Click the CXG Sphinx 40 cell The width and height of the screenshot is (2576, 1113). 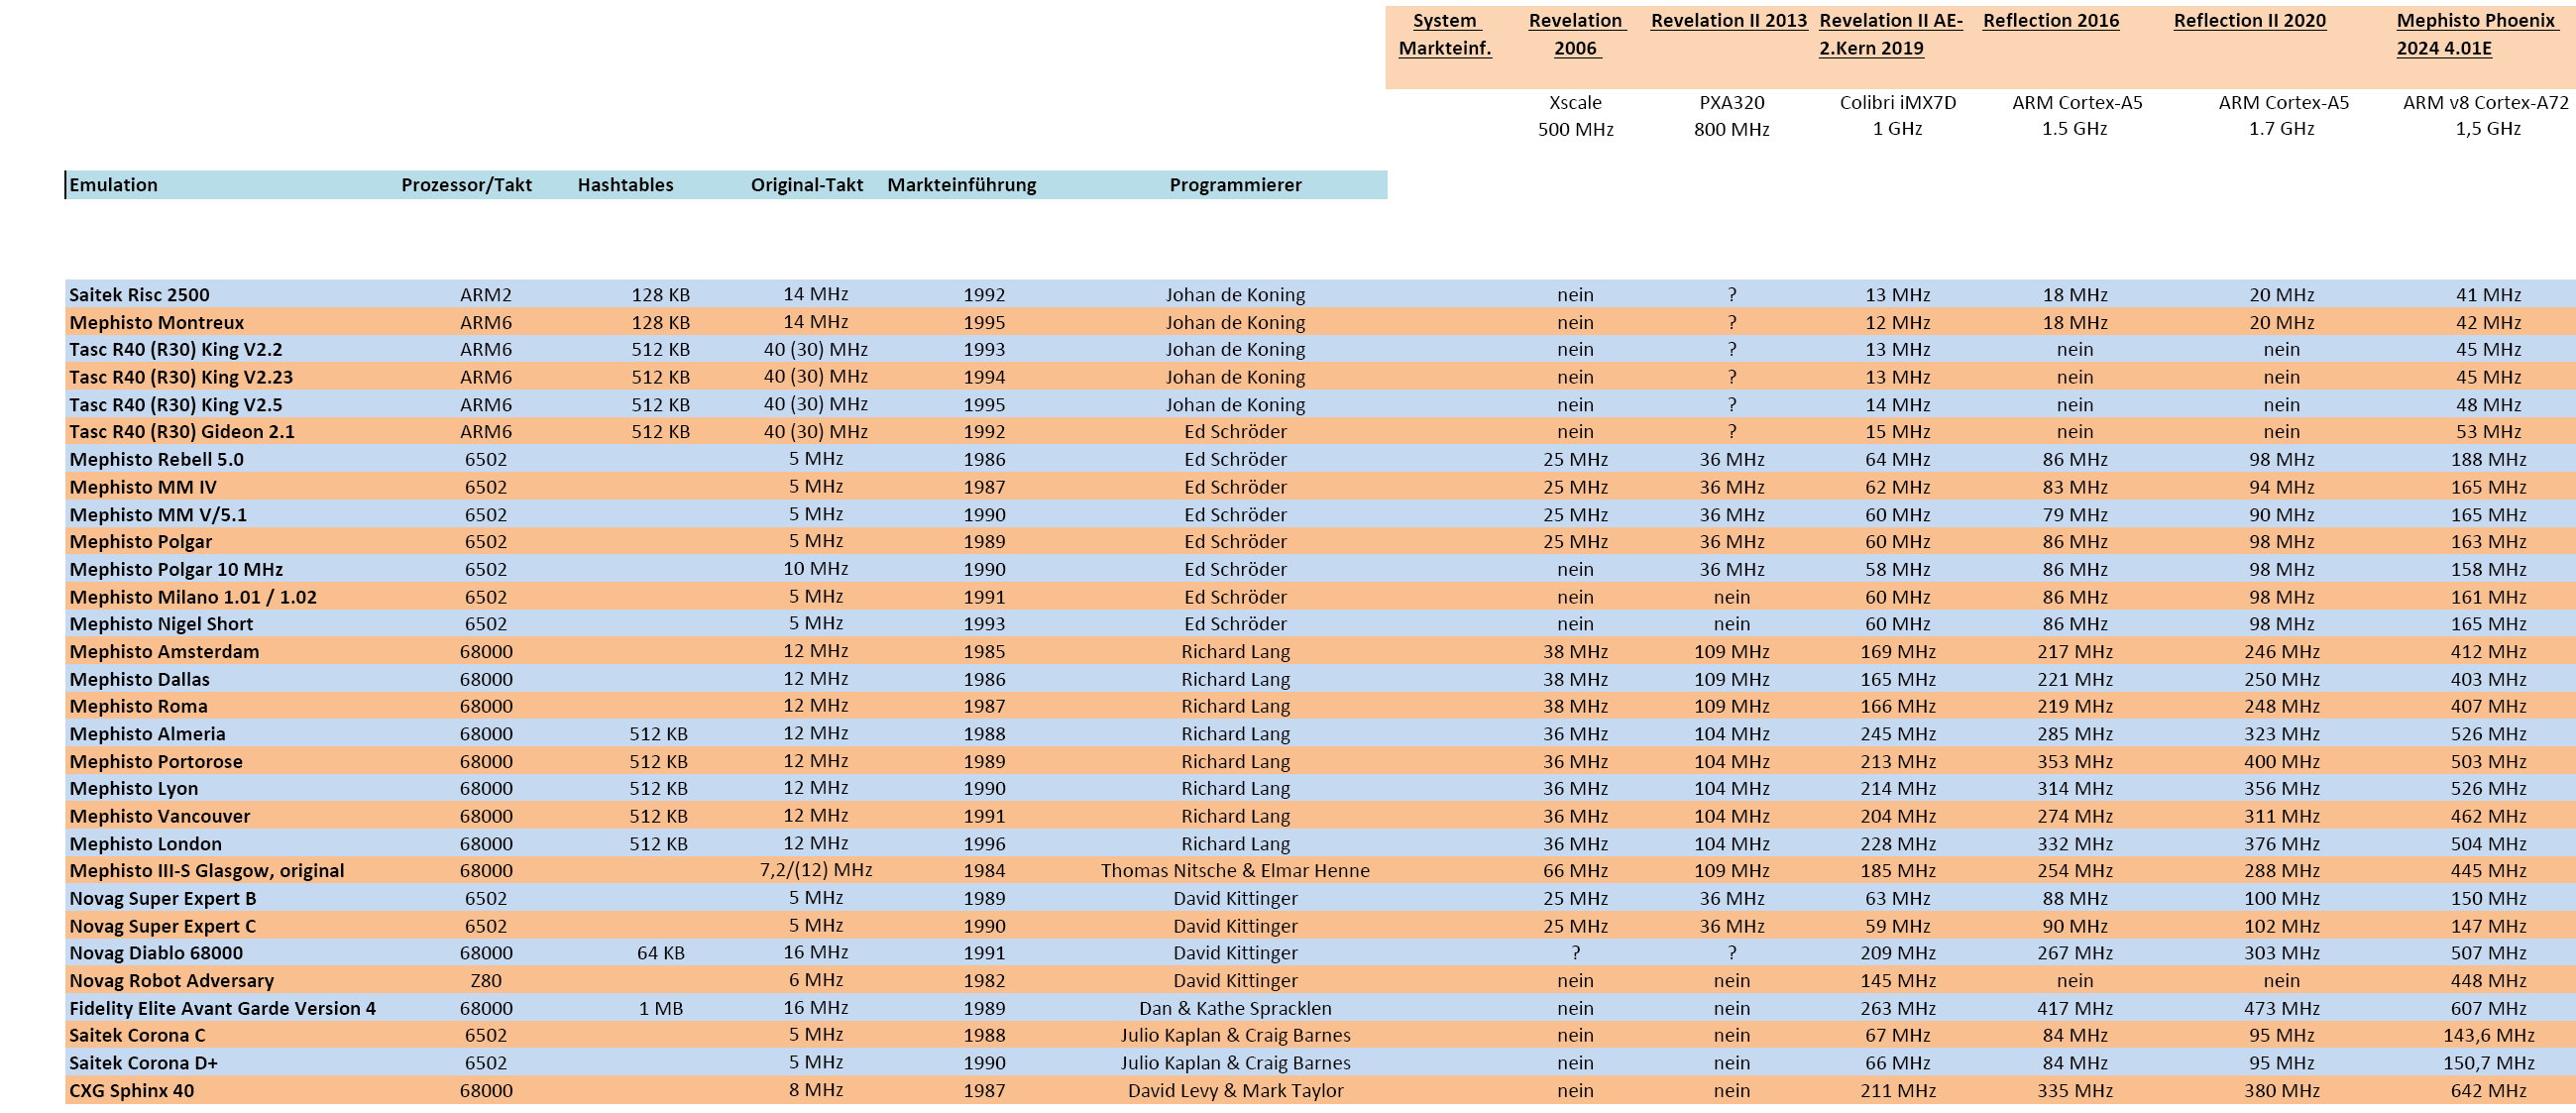point(131,1091)
